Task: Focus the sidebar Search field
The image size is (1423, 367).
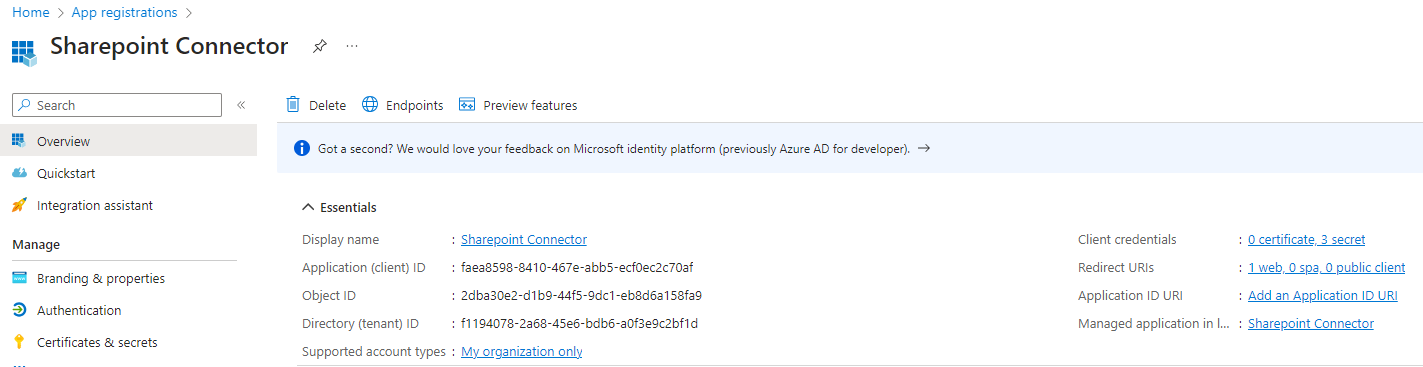Action: tap(116, 105)
